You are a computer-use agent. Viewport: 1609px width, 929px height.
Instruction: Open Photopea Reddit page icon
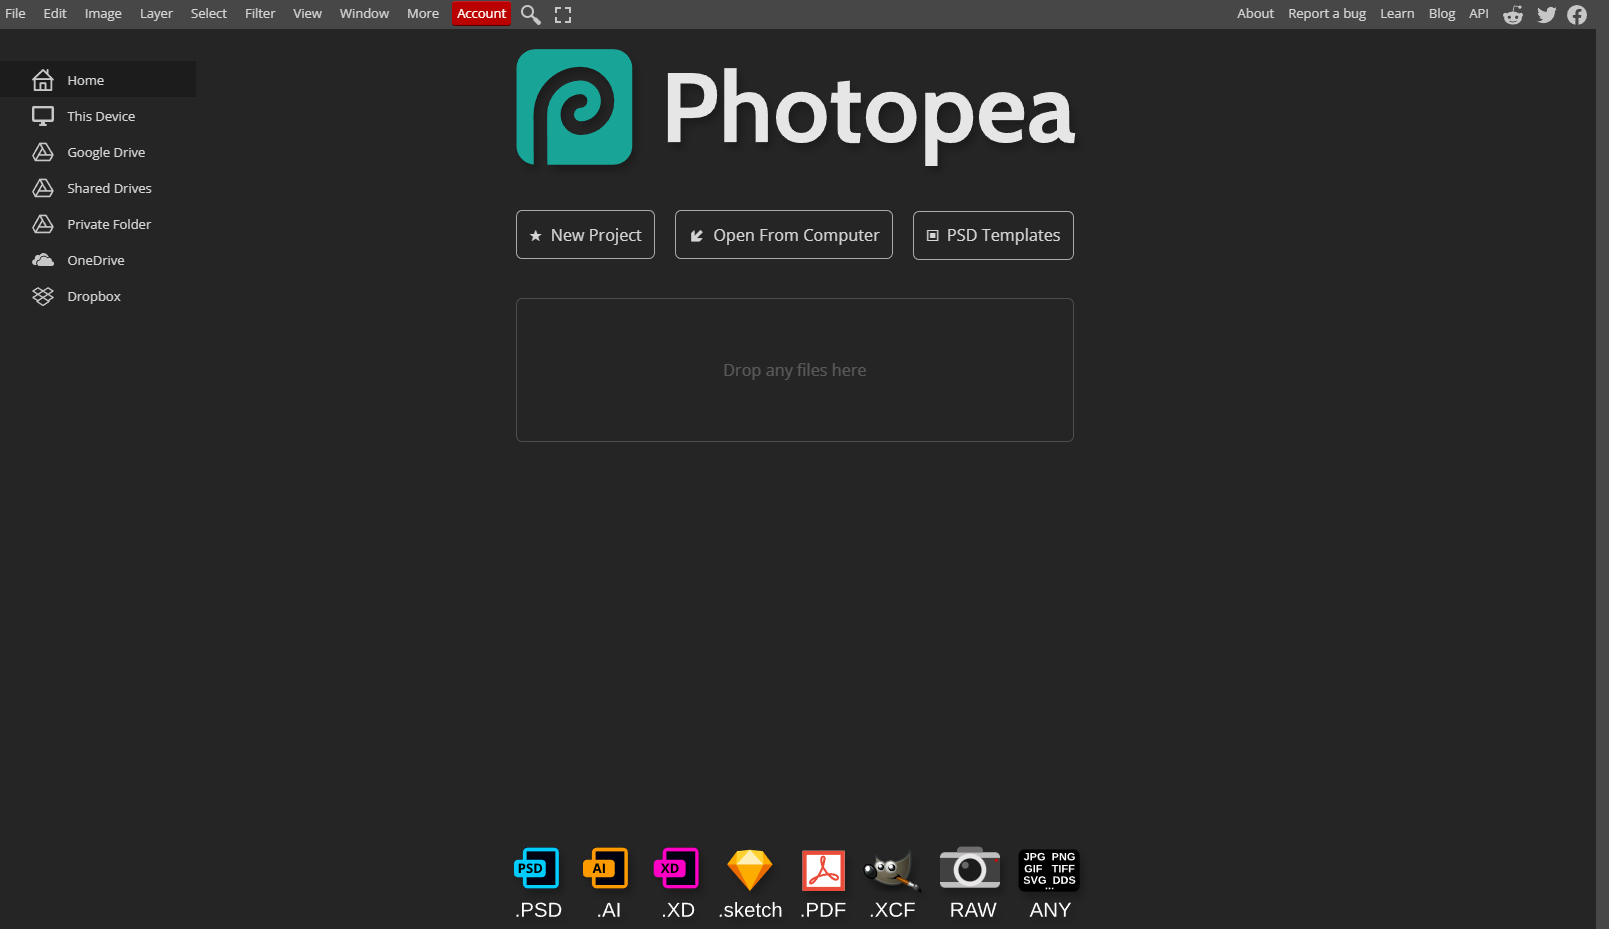point(1513,15)
